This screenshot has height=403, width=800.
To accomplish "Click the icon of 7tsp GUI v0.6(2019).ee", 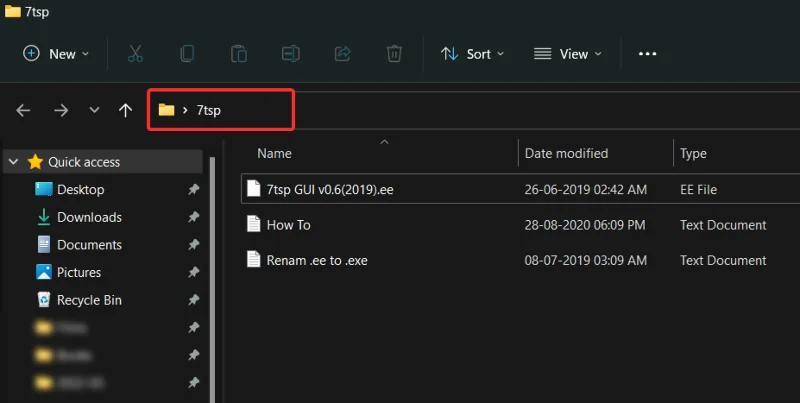I will pos(254,189).
